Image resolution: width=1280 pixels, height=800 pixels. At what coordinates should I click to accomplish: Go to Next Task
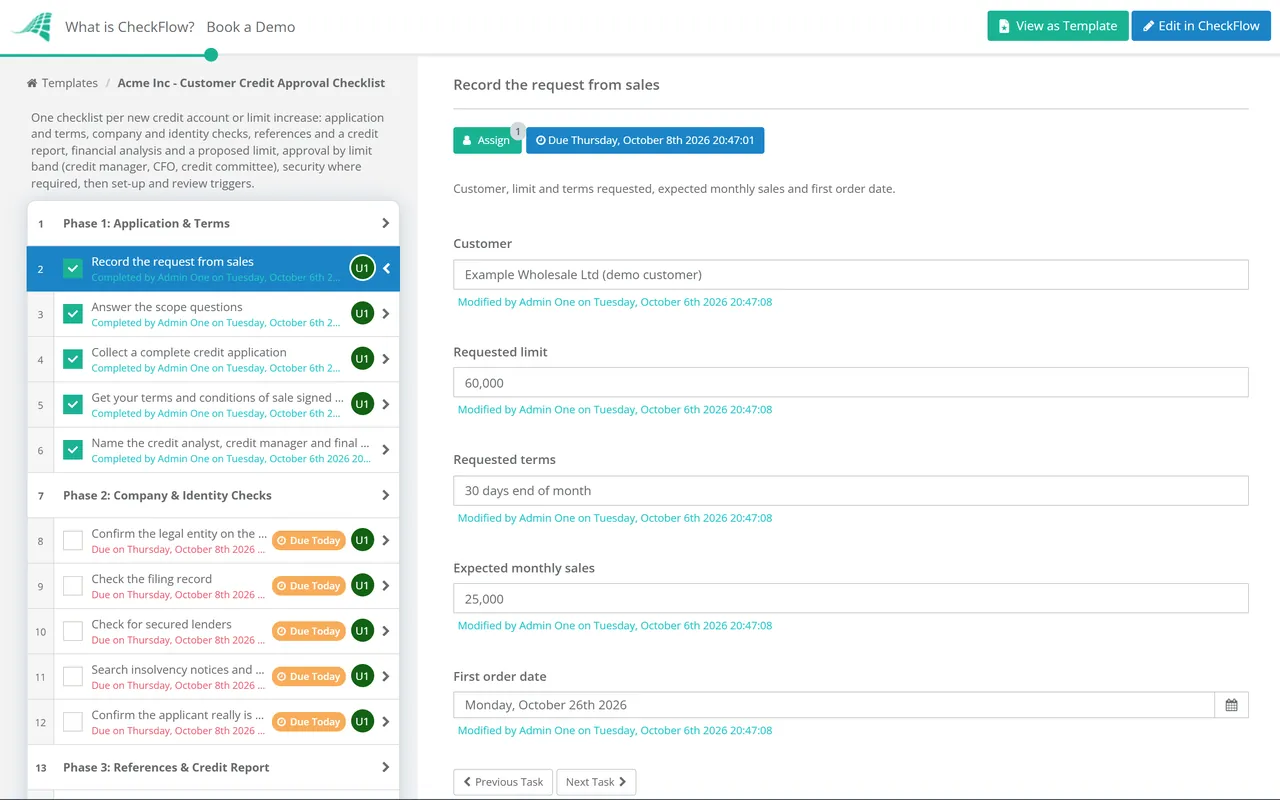point(596,782)
